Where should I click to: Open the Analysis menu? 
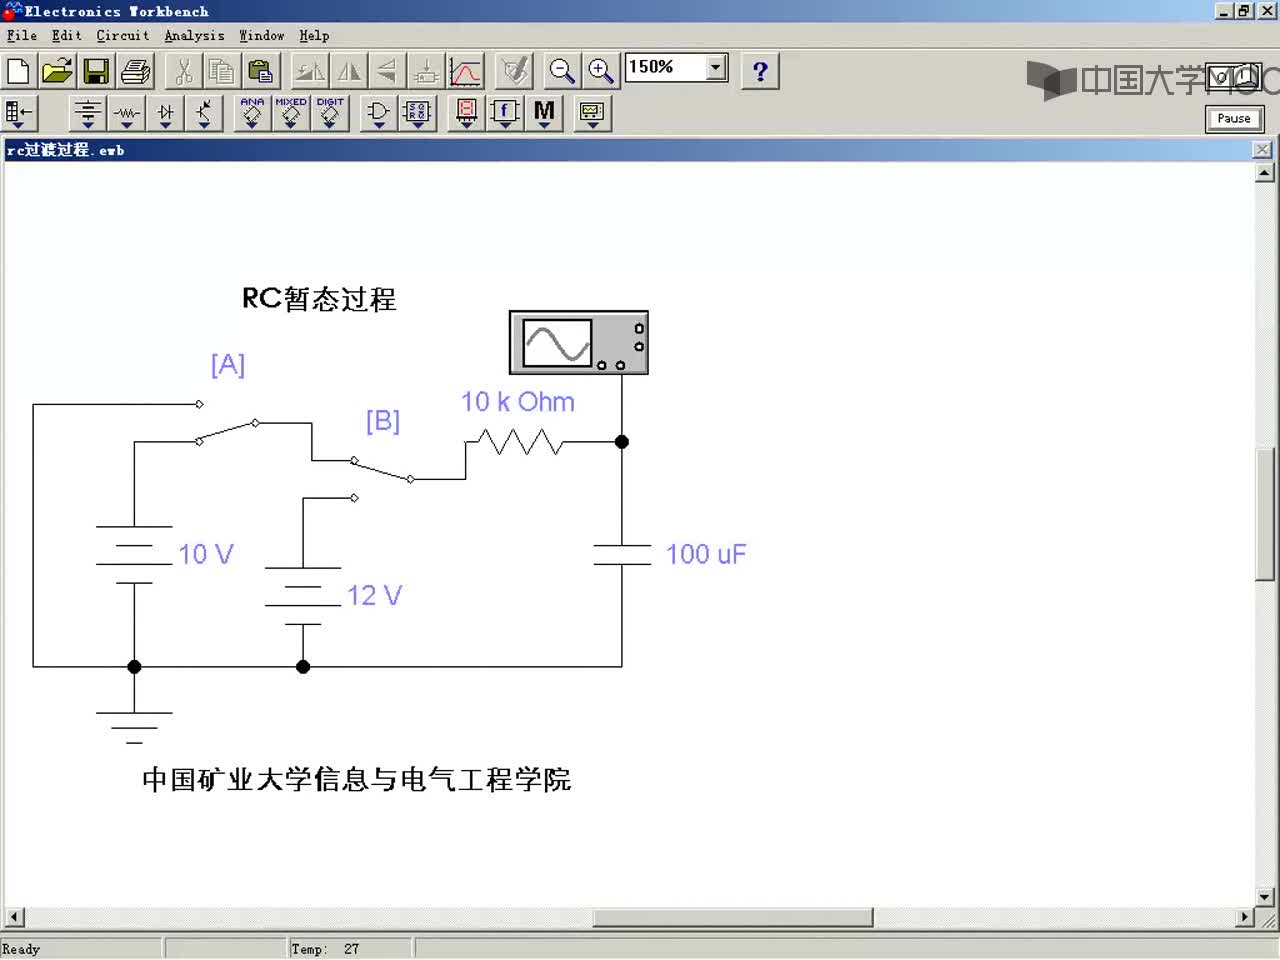tap(194, 35)
